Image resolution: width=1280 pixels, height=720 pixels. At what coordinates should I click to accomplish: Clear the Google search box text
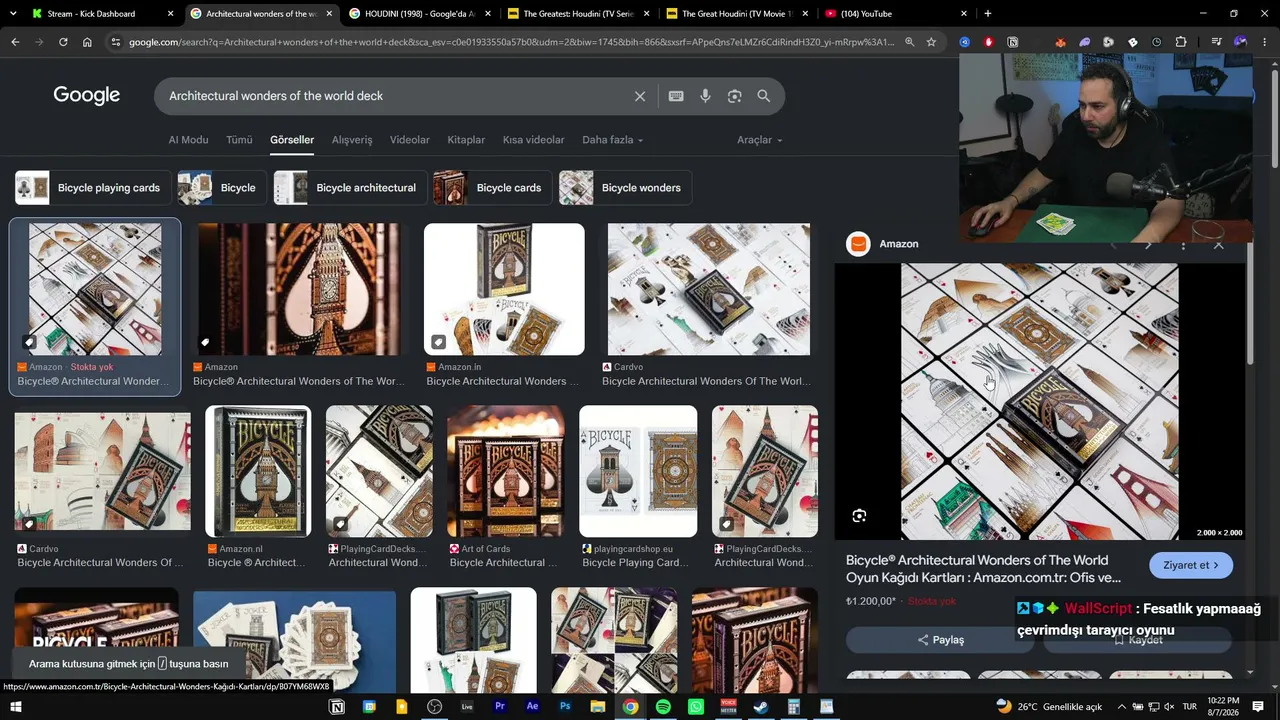point(640,96)
